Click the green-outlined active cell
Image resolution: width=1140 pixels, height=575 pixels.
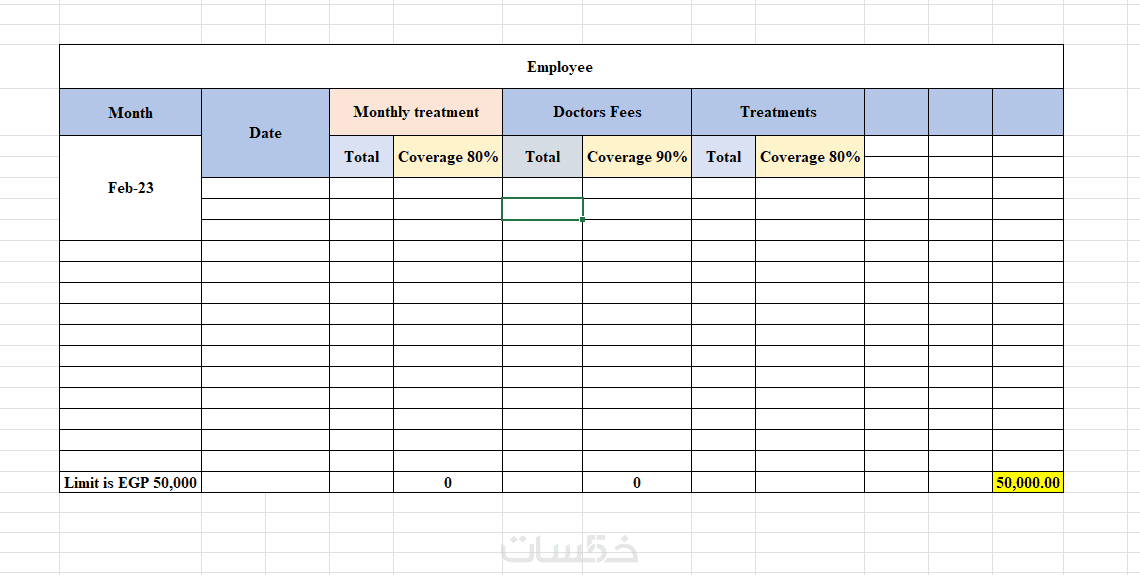click(542, 209)
